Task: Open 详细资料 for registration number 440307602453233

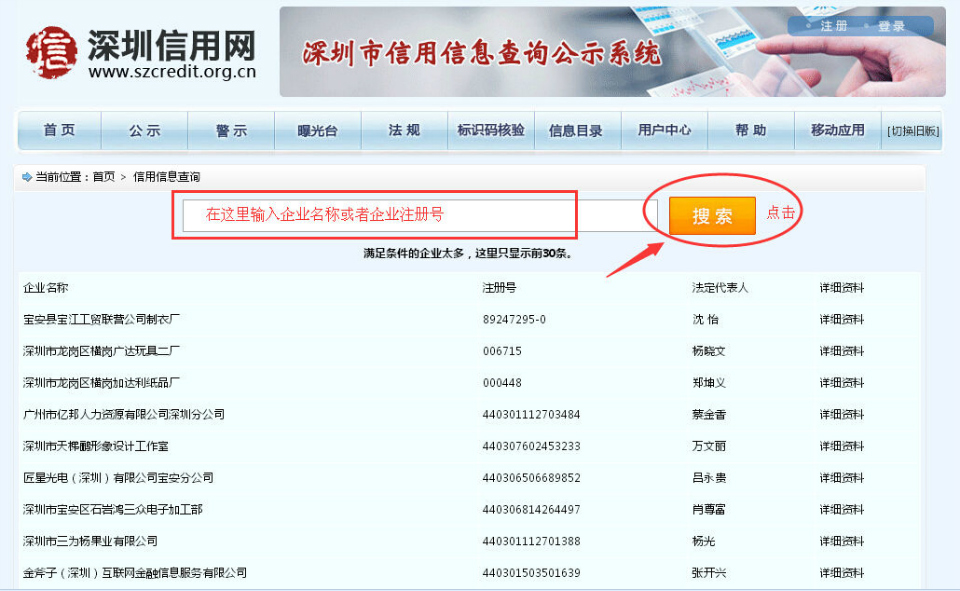Action: (x=842, y=446)
